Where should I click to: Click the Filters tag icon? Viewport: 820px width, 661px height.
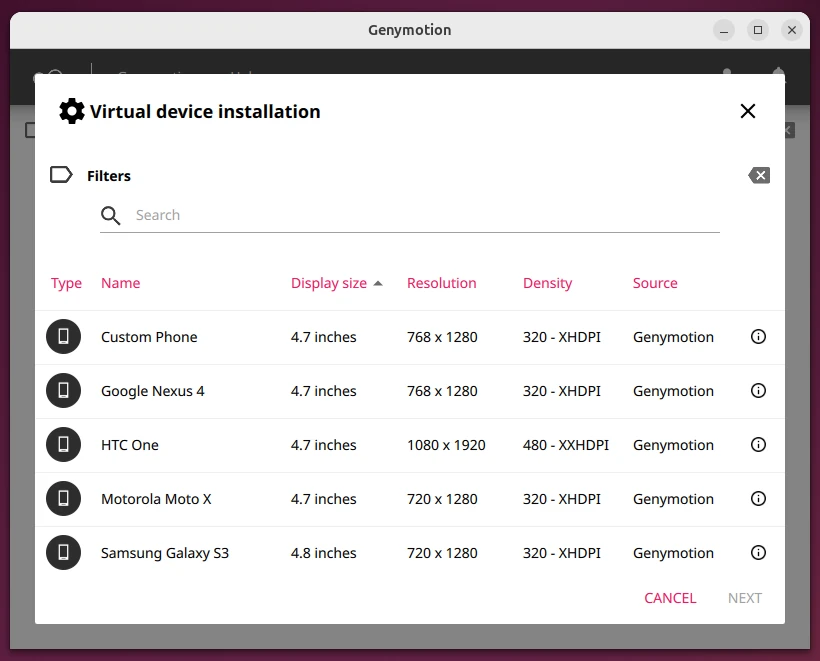pos(61,175)
